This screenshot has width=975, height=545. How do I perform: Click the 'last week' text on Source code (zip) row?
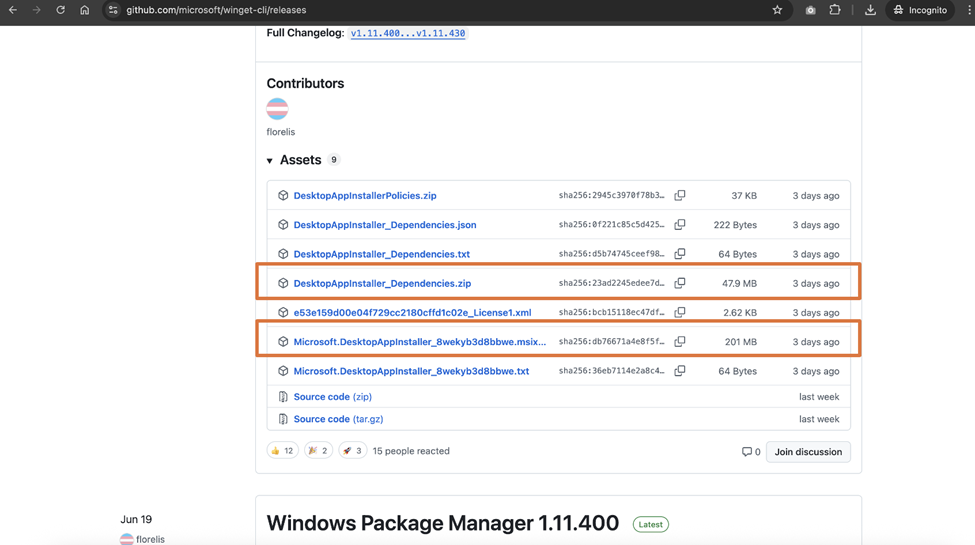(x=819, y=396)
